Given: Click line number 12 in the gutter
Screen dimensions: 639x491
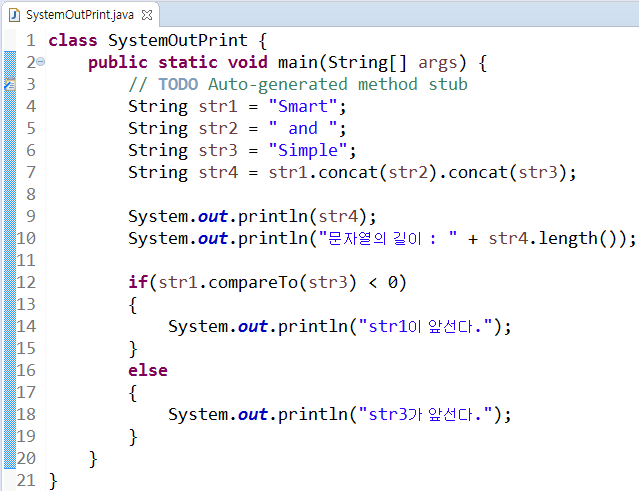Looking at the screenshot, I should (26, 283).
